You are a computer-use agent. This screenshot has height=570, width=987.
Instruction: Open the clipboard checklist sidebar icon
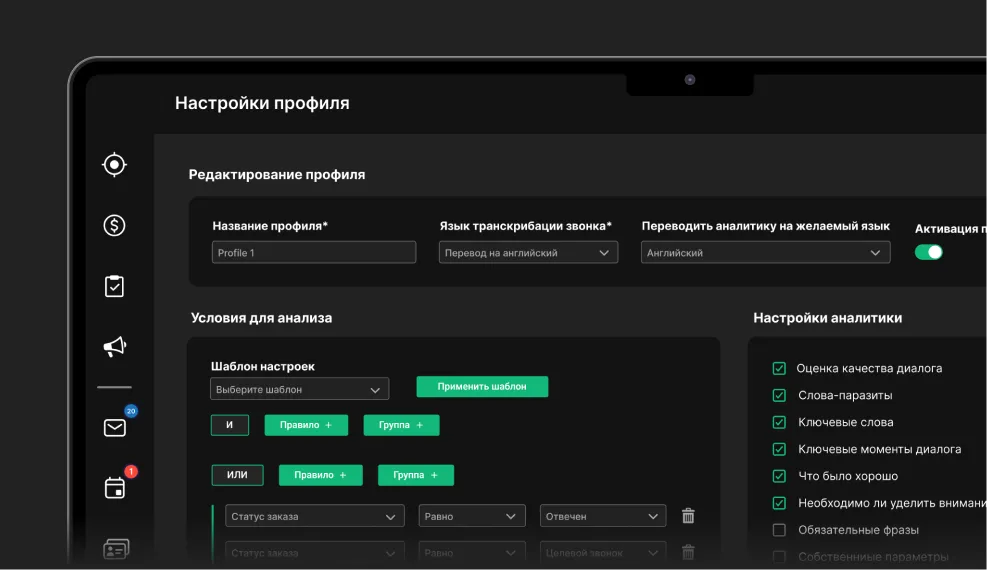[115, 286]
